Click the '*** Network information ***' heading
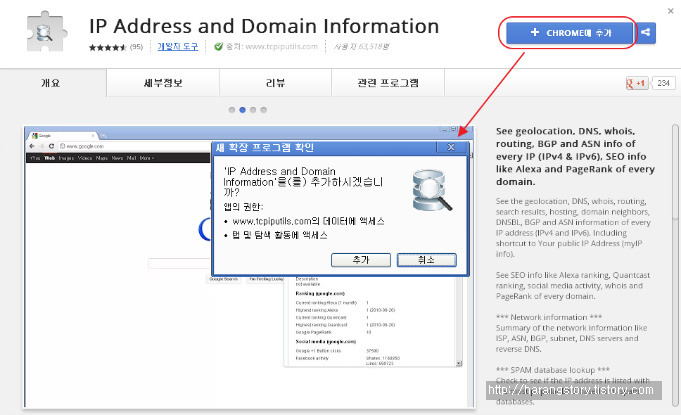Image resolution: width=681 pixels, height=415 pixels. coord(549,317)
